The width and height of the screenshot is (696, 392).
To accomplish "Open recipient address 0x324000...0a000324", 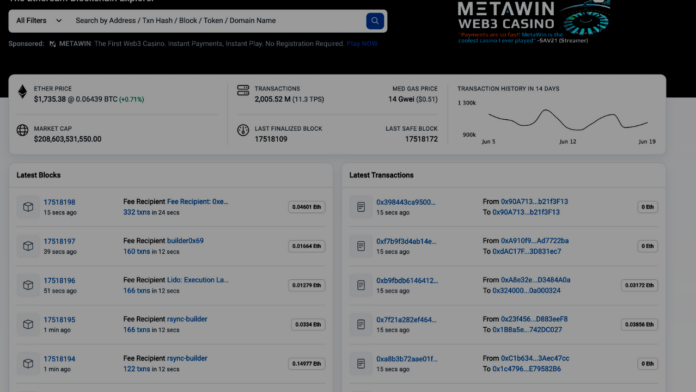I will [526, 290].
